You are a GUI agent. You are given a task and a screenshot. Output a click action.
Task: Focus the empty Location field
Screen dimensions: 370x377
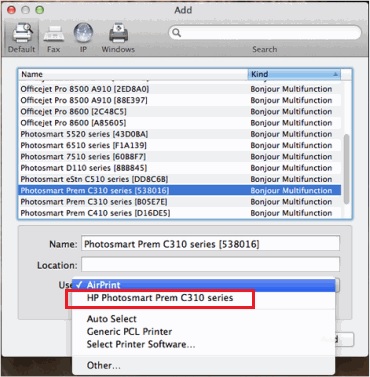(211, 265)
